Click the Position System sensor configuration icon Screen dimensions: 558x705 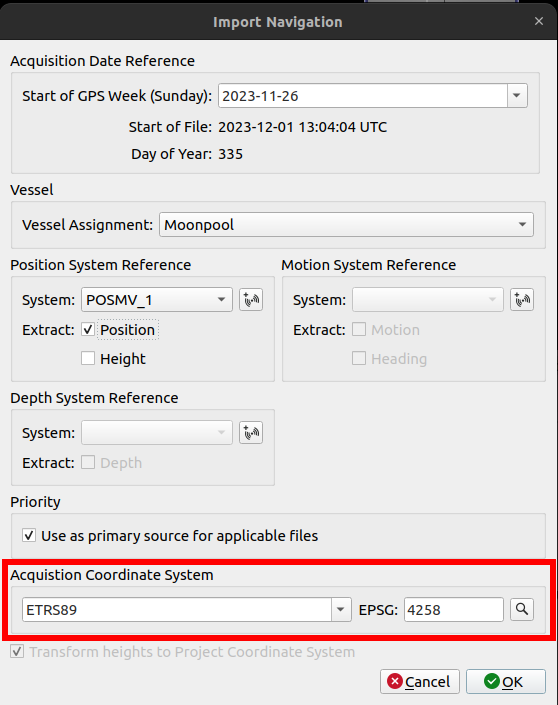click(x=251, y=299)
